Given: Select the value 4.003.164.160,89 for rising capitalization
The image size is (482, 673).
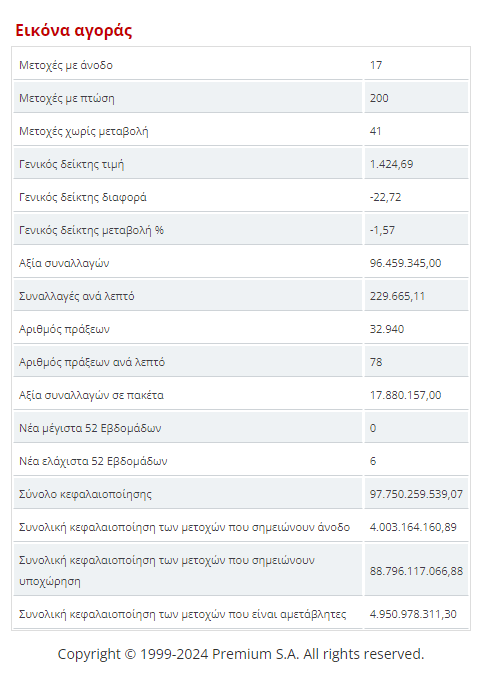Looking at the screenshot, I should [x=413, y=527].
